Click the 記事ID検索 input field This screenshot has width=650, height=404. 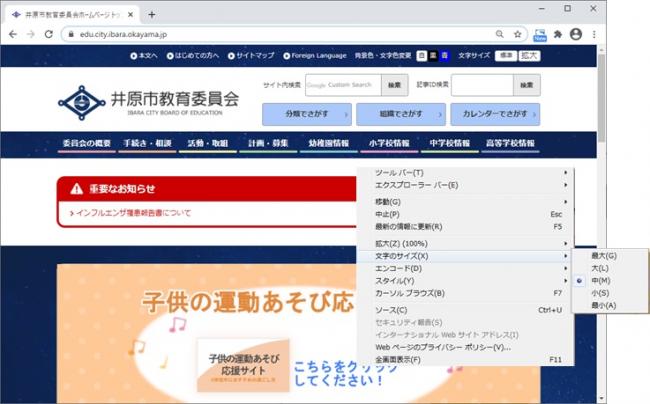click(482, 85)
